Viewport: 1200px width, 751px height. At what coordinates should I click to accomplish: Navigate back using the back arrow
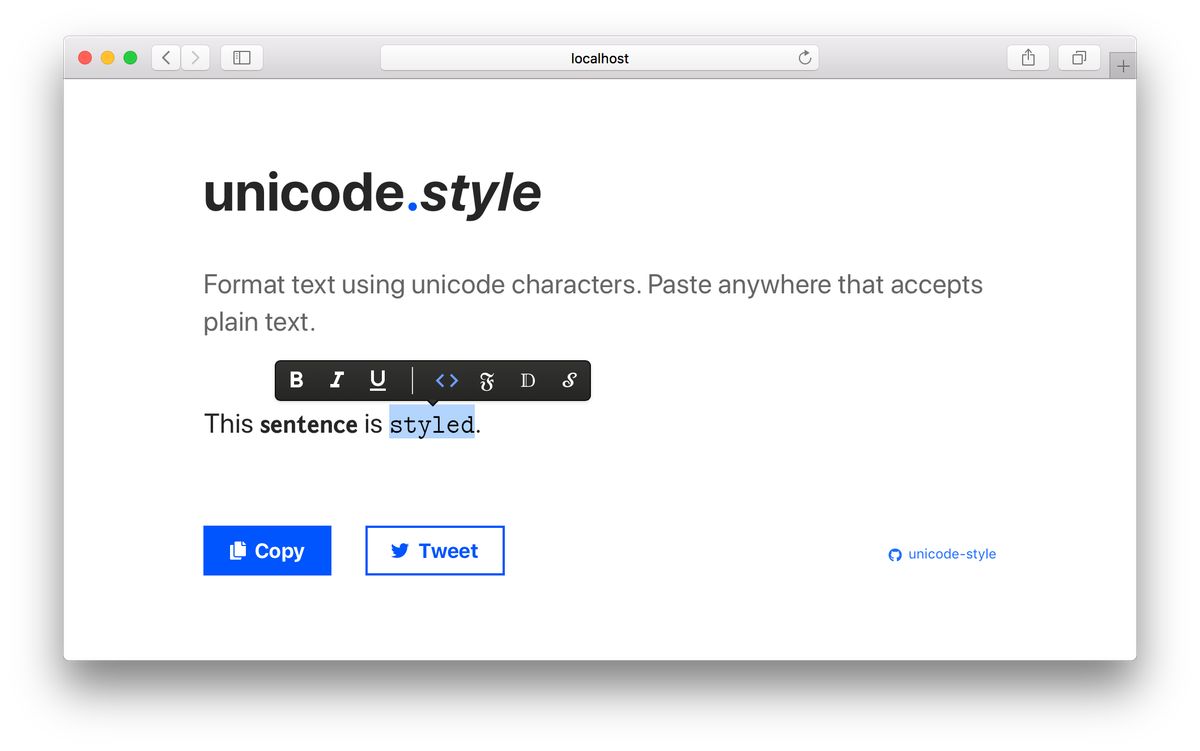click(x=165, y=57)
